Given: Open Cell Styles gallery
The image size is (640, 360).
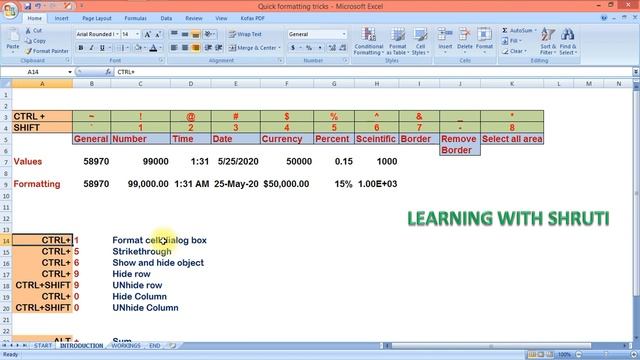Looking at the screenshot, I should point(420,41).
